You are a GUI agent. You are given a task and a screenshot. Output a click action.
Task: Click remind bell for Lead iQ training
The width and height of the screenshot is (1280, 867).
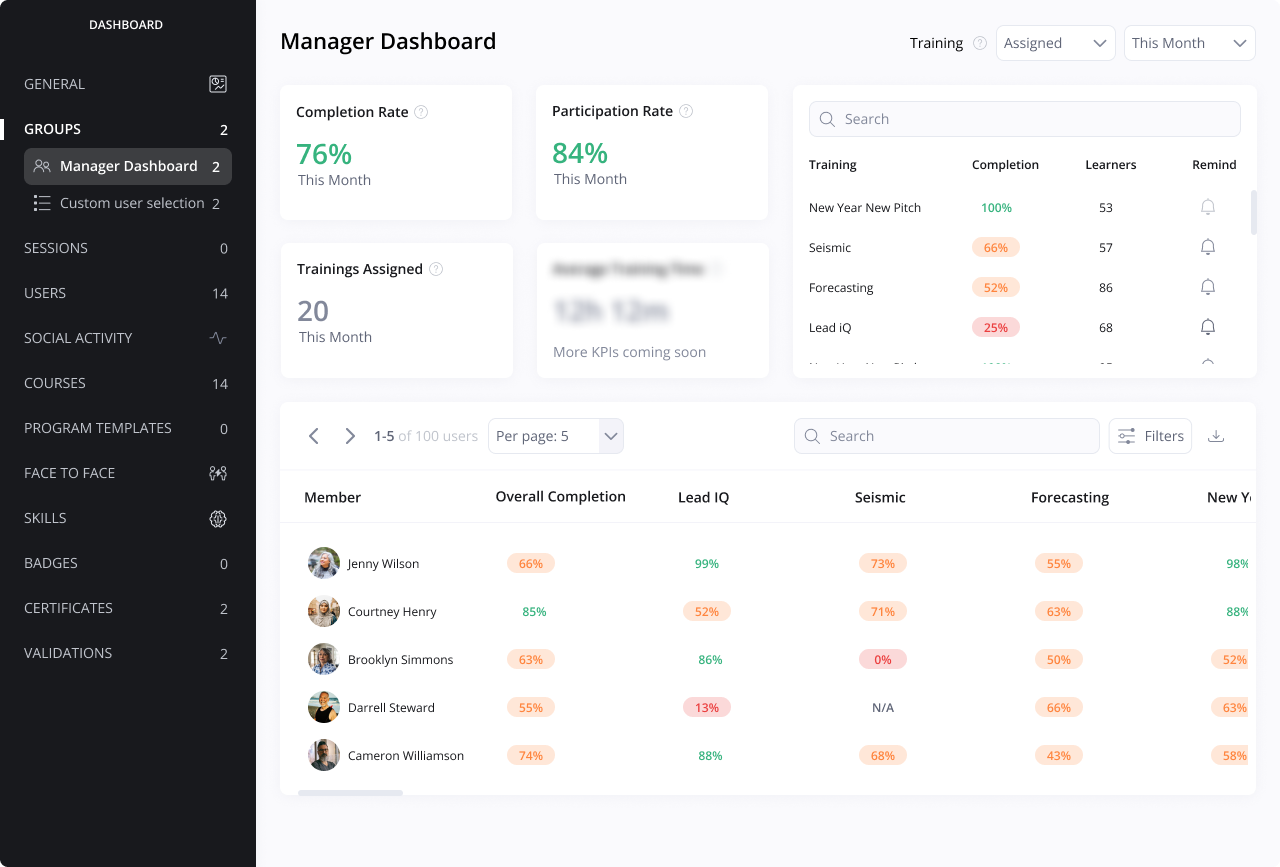point(1208,327)
